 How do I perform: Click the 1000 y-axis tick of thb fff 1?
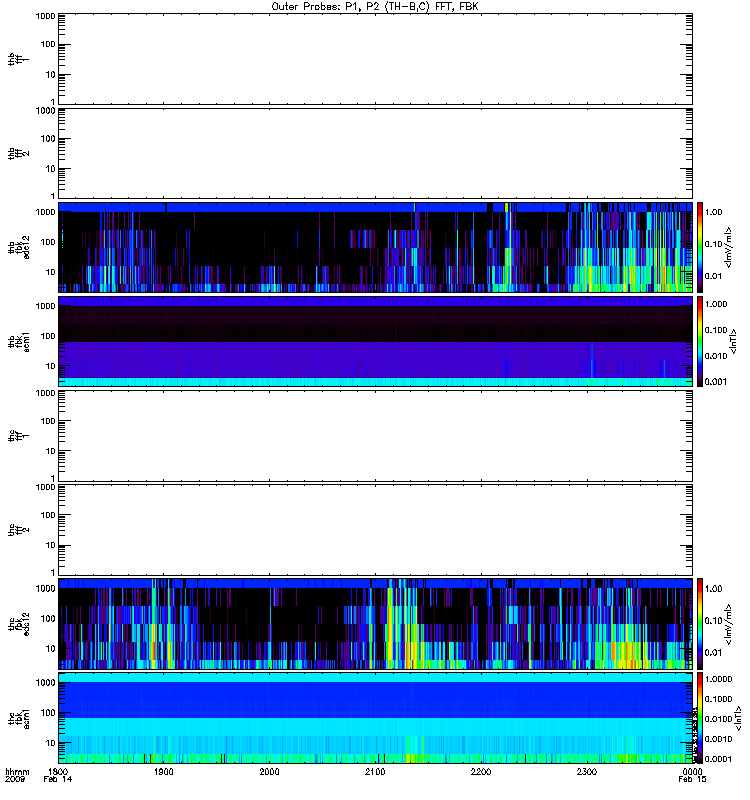(x=45, y=16)
